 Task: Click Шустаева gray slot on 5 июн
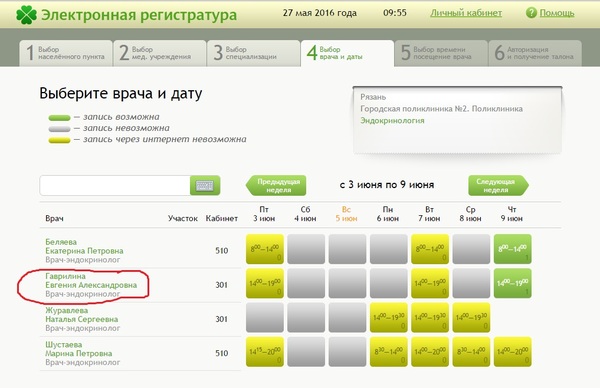pos(347,352)
